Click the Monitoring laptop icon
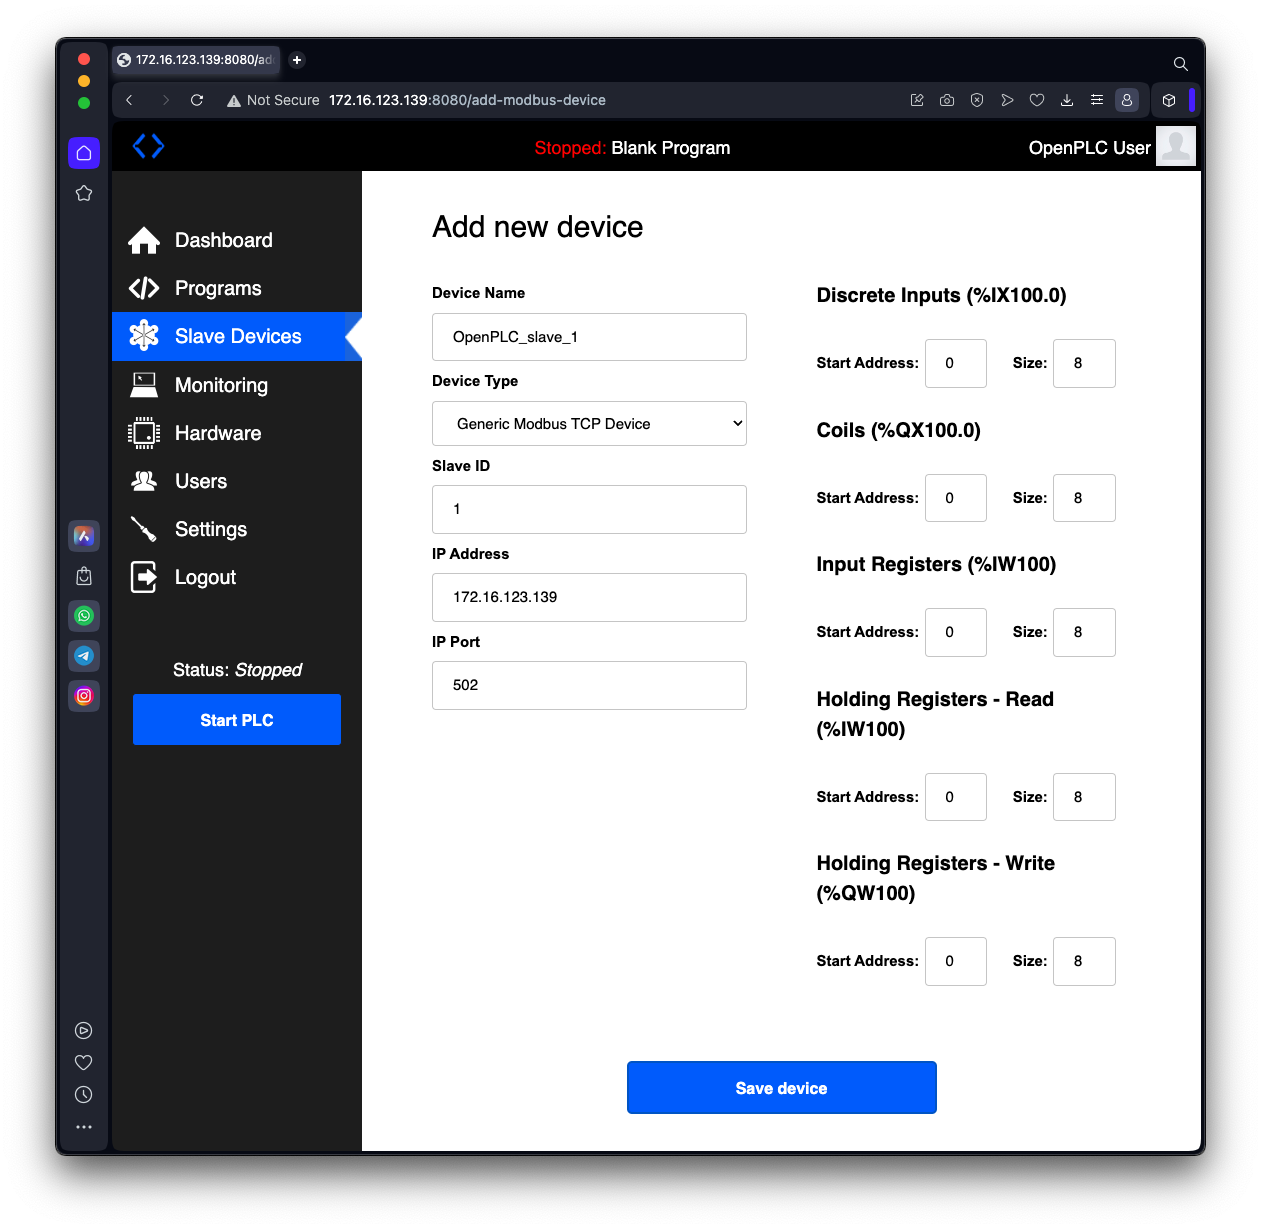Image resolution: width=1261 pixels, height=1229 pixels. pos(144,385)
